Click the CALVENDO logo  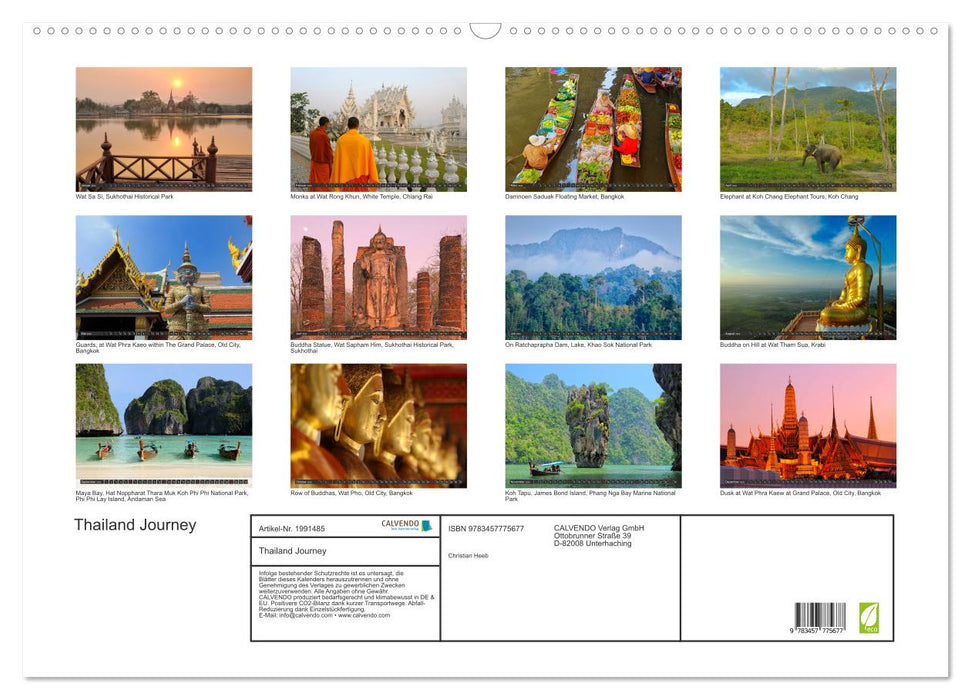coord(400,523)
